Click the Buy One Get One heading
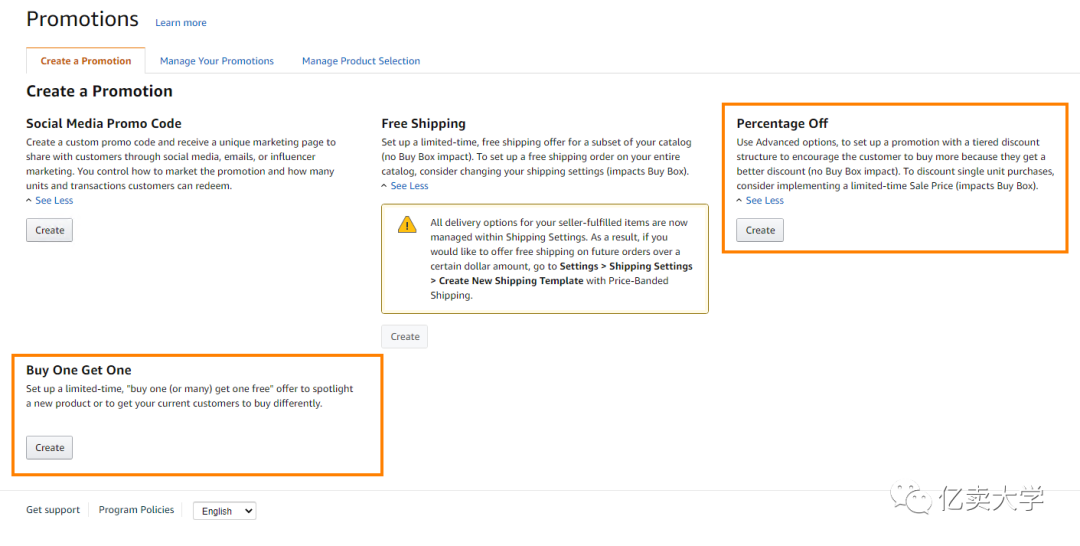1080x546 pixels. (79, 370)
